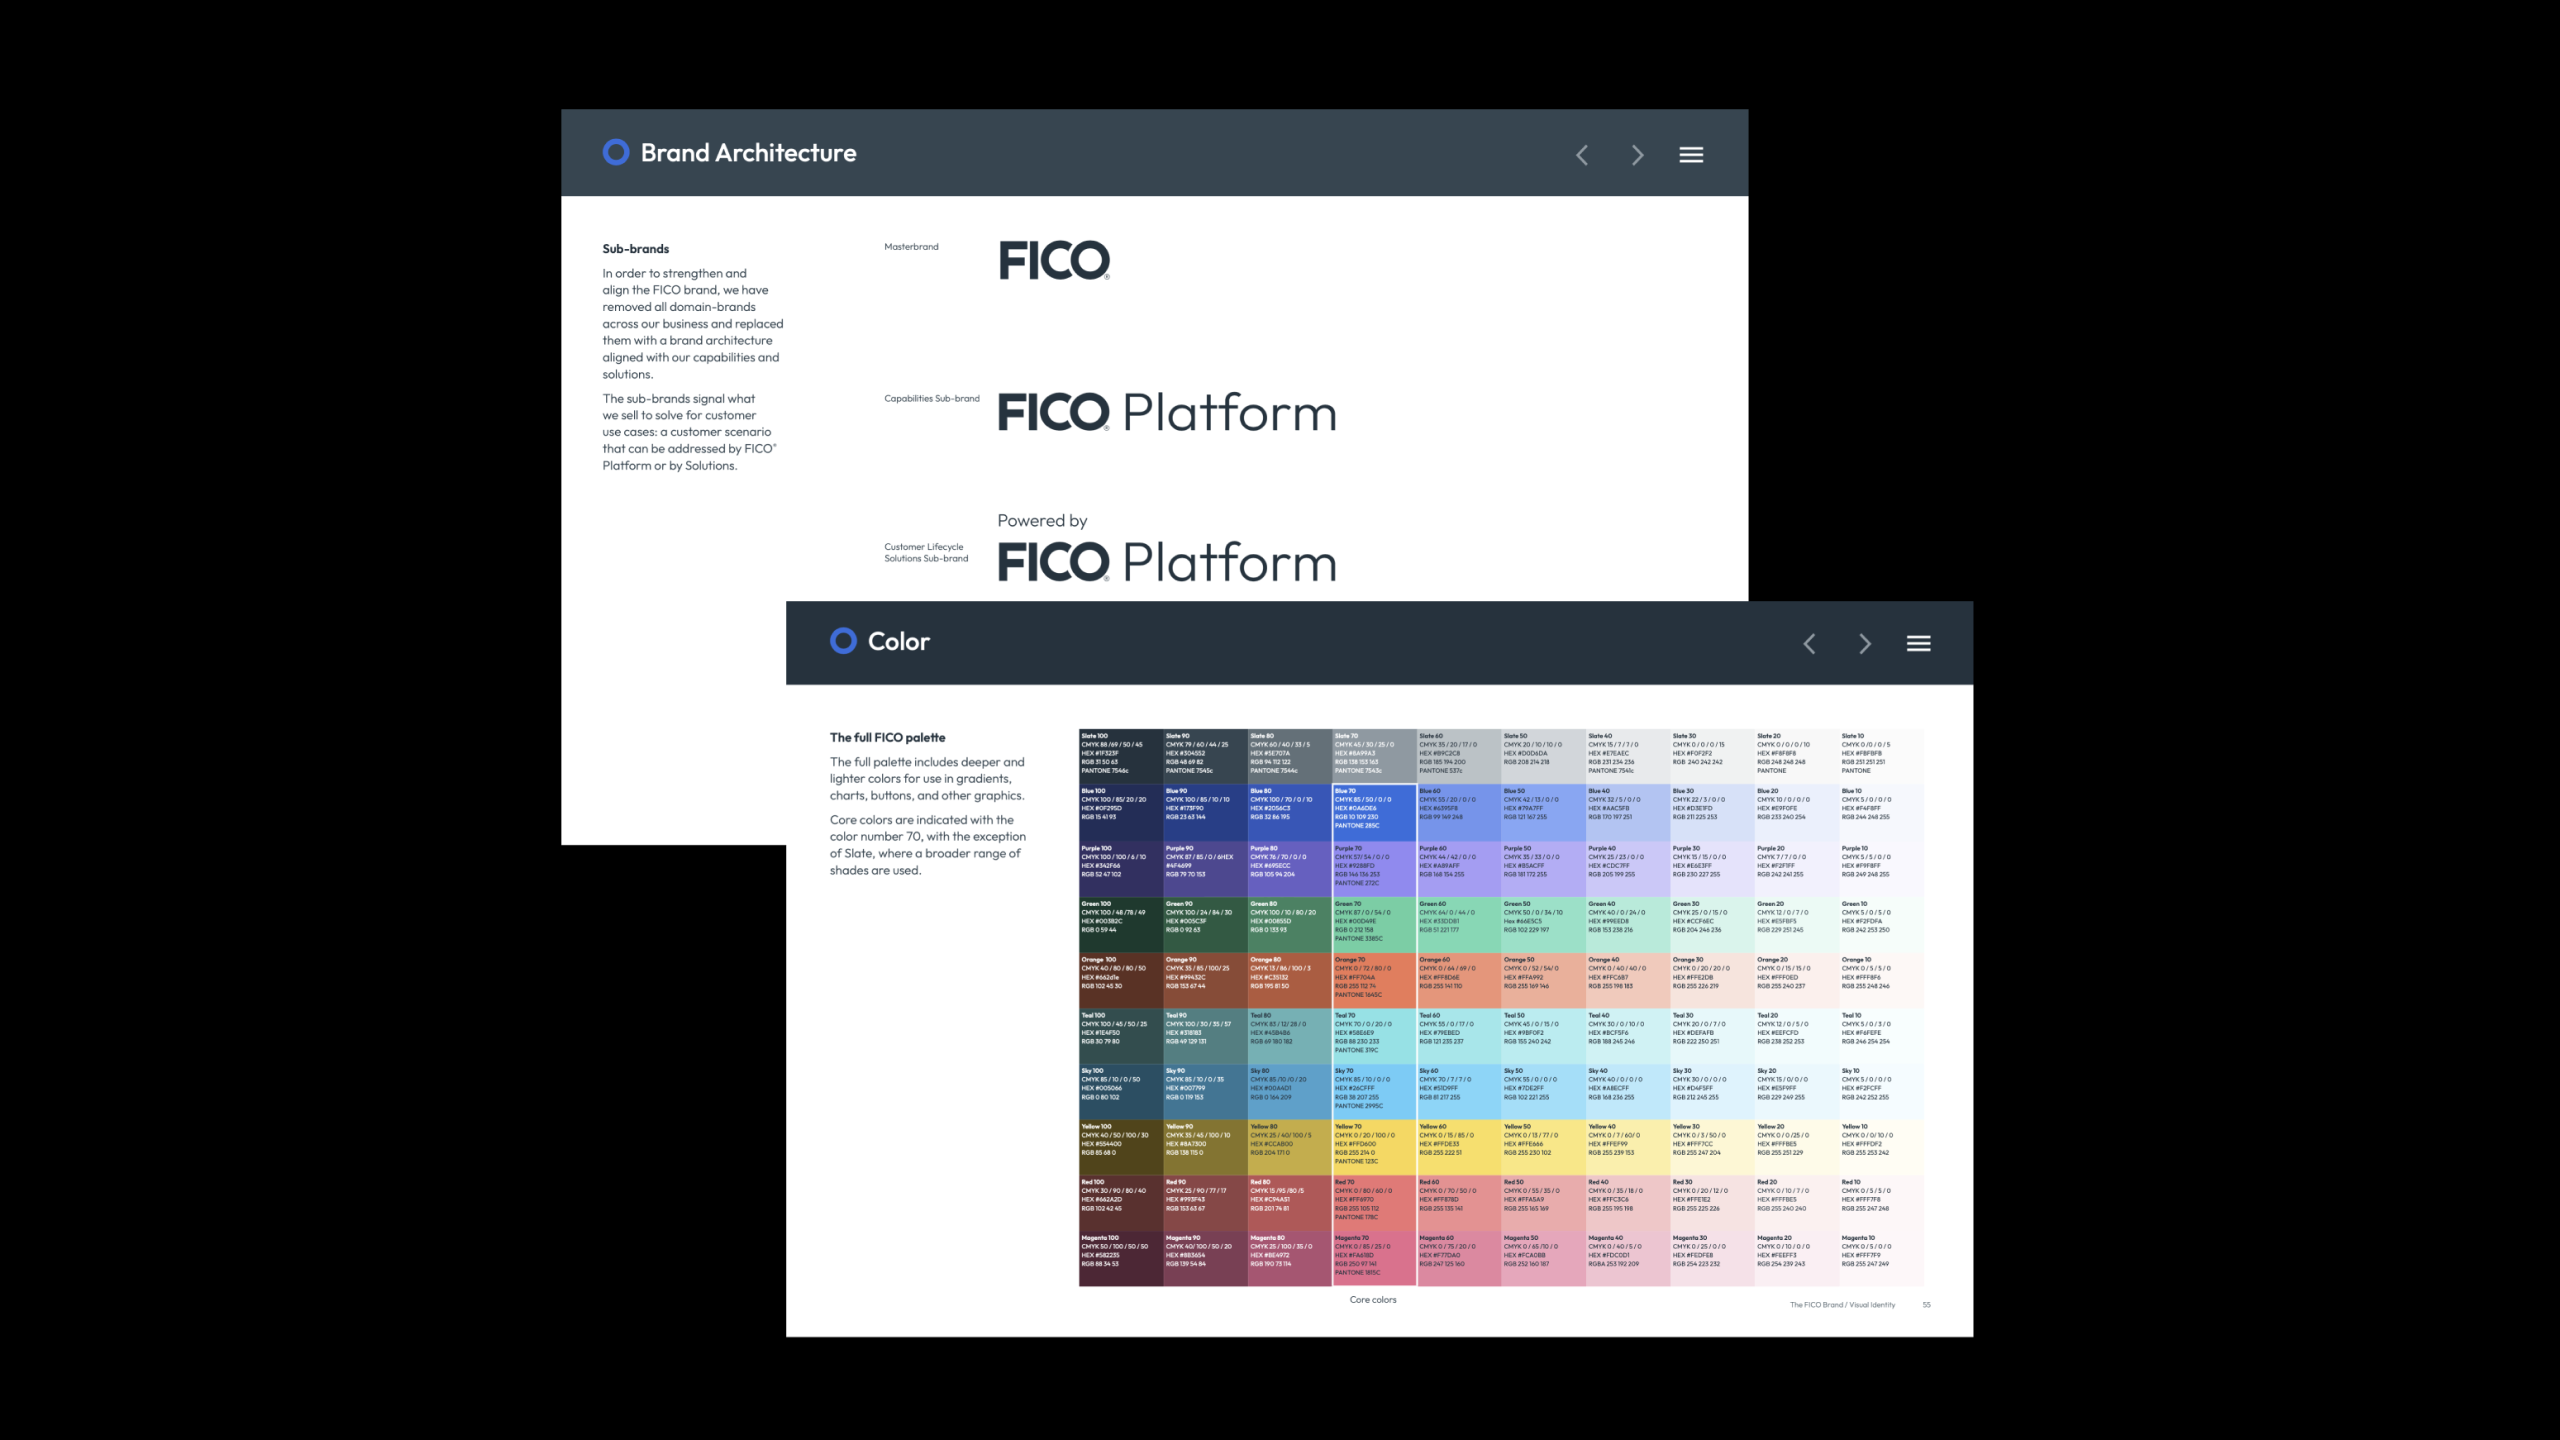Select the Magenta 70 swatch
The height and width of the screenshot is (1440, 2560).
(x=1374, y=1259)
